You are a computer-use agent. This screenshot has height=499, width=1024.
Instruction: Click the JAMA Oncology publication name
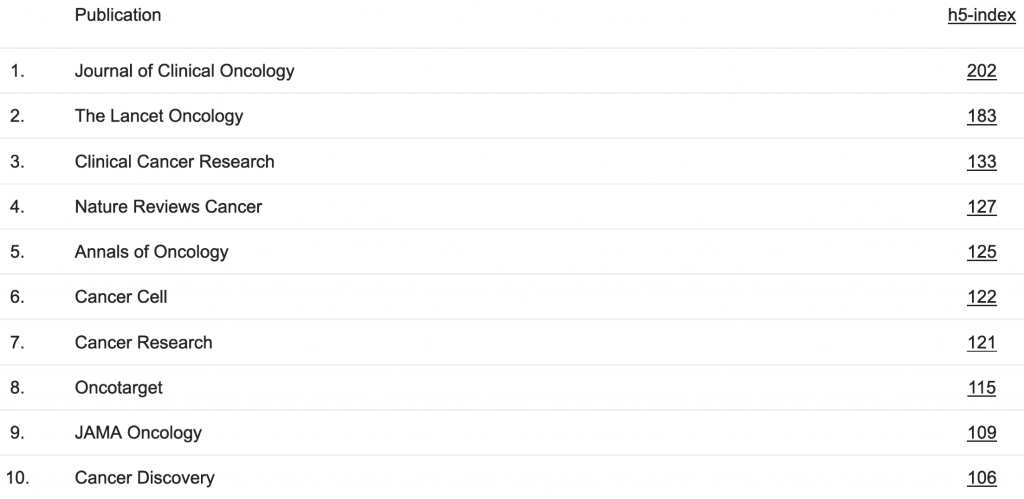[138, 433]
